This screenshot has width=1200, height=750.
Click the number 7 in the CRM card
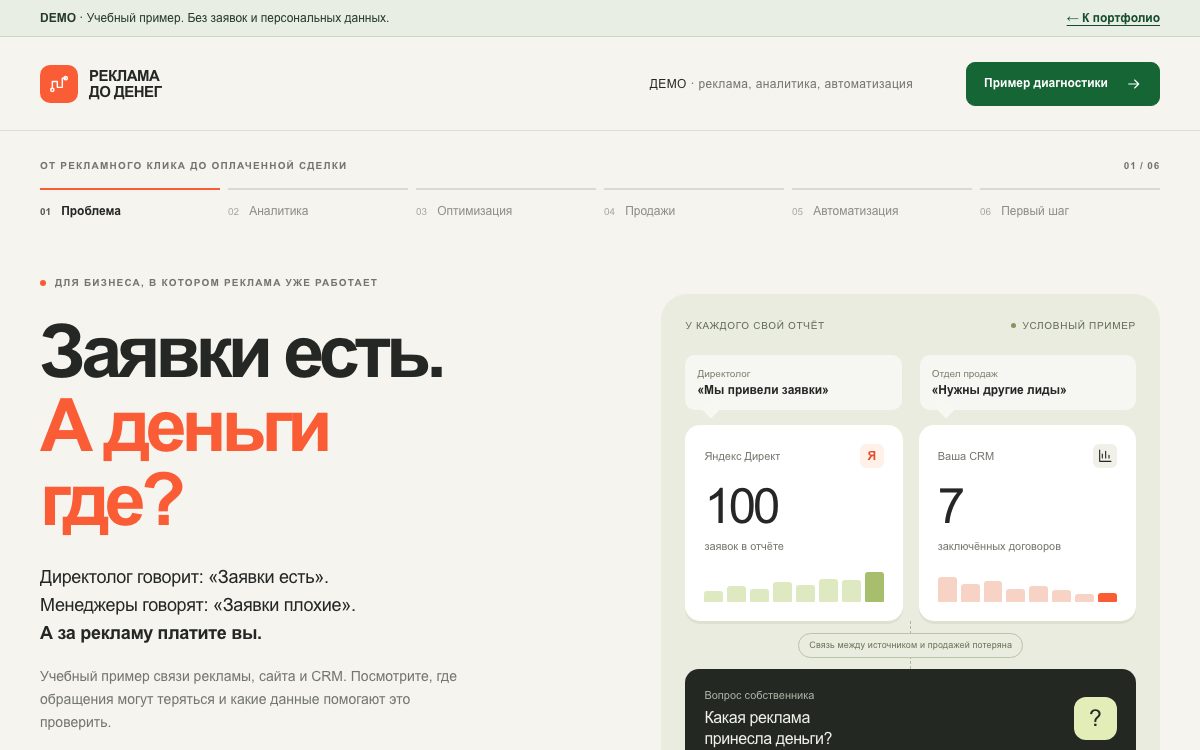pos(950,506)
